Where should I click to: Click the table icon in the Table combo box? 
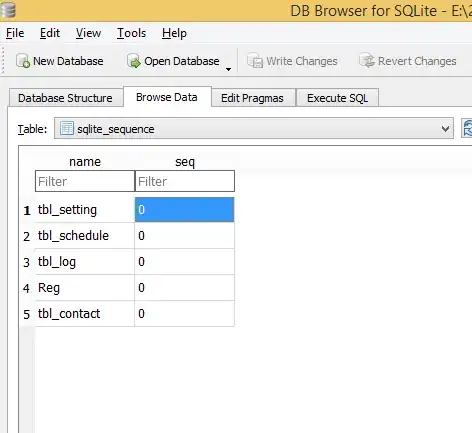click(67, 128)
